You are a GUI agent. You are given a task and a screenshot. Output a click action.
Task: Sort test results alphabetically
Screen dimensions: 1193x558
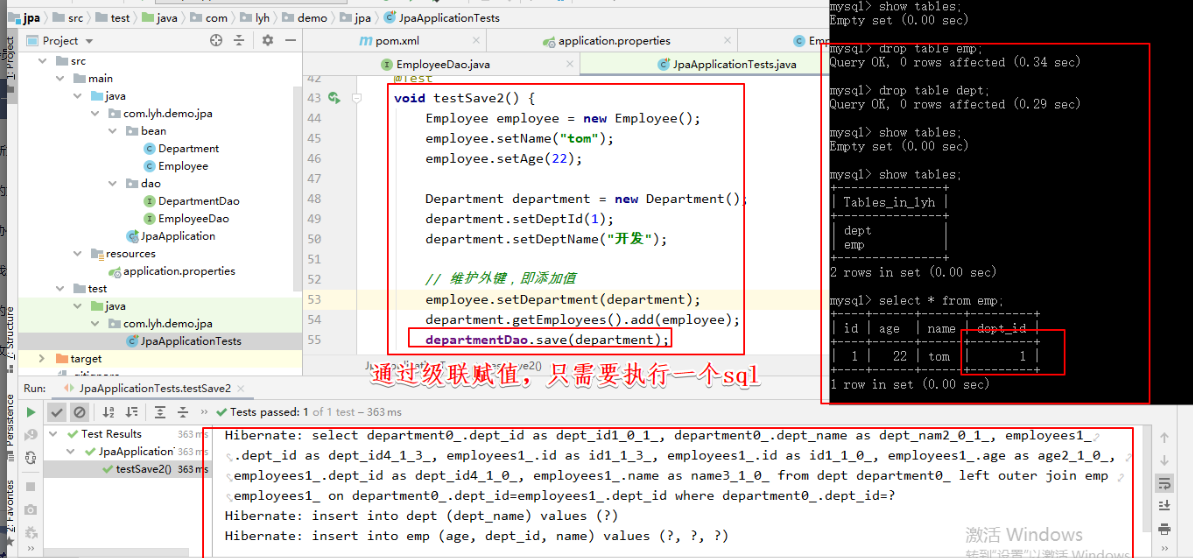pos(108,412)
